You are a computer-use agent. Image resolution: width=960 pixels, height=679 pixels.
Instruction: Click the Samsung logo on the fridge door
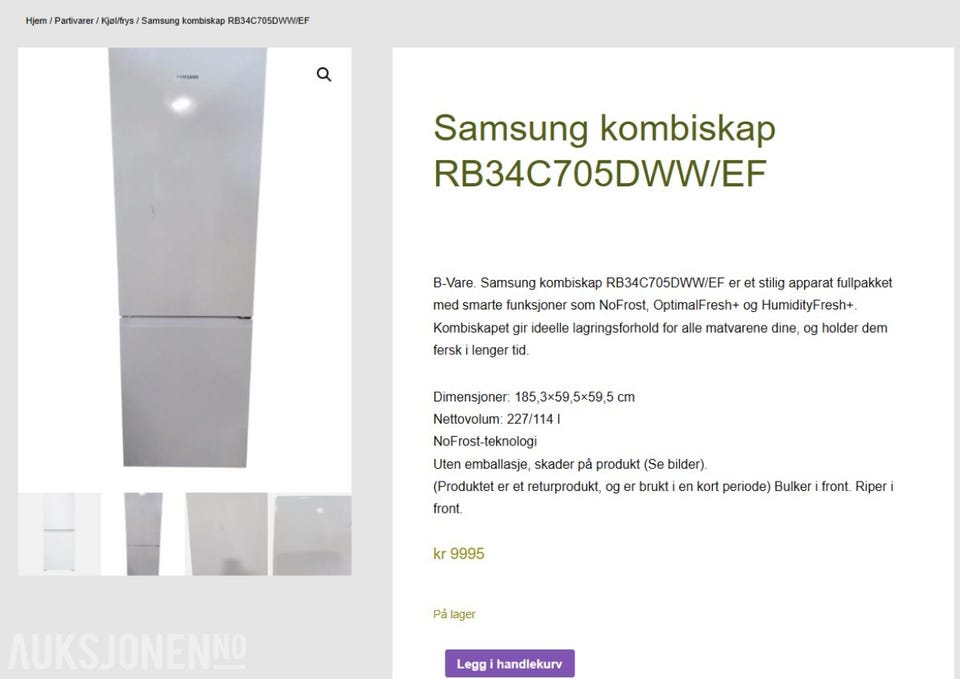(x=188, y=77)
